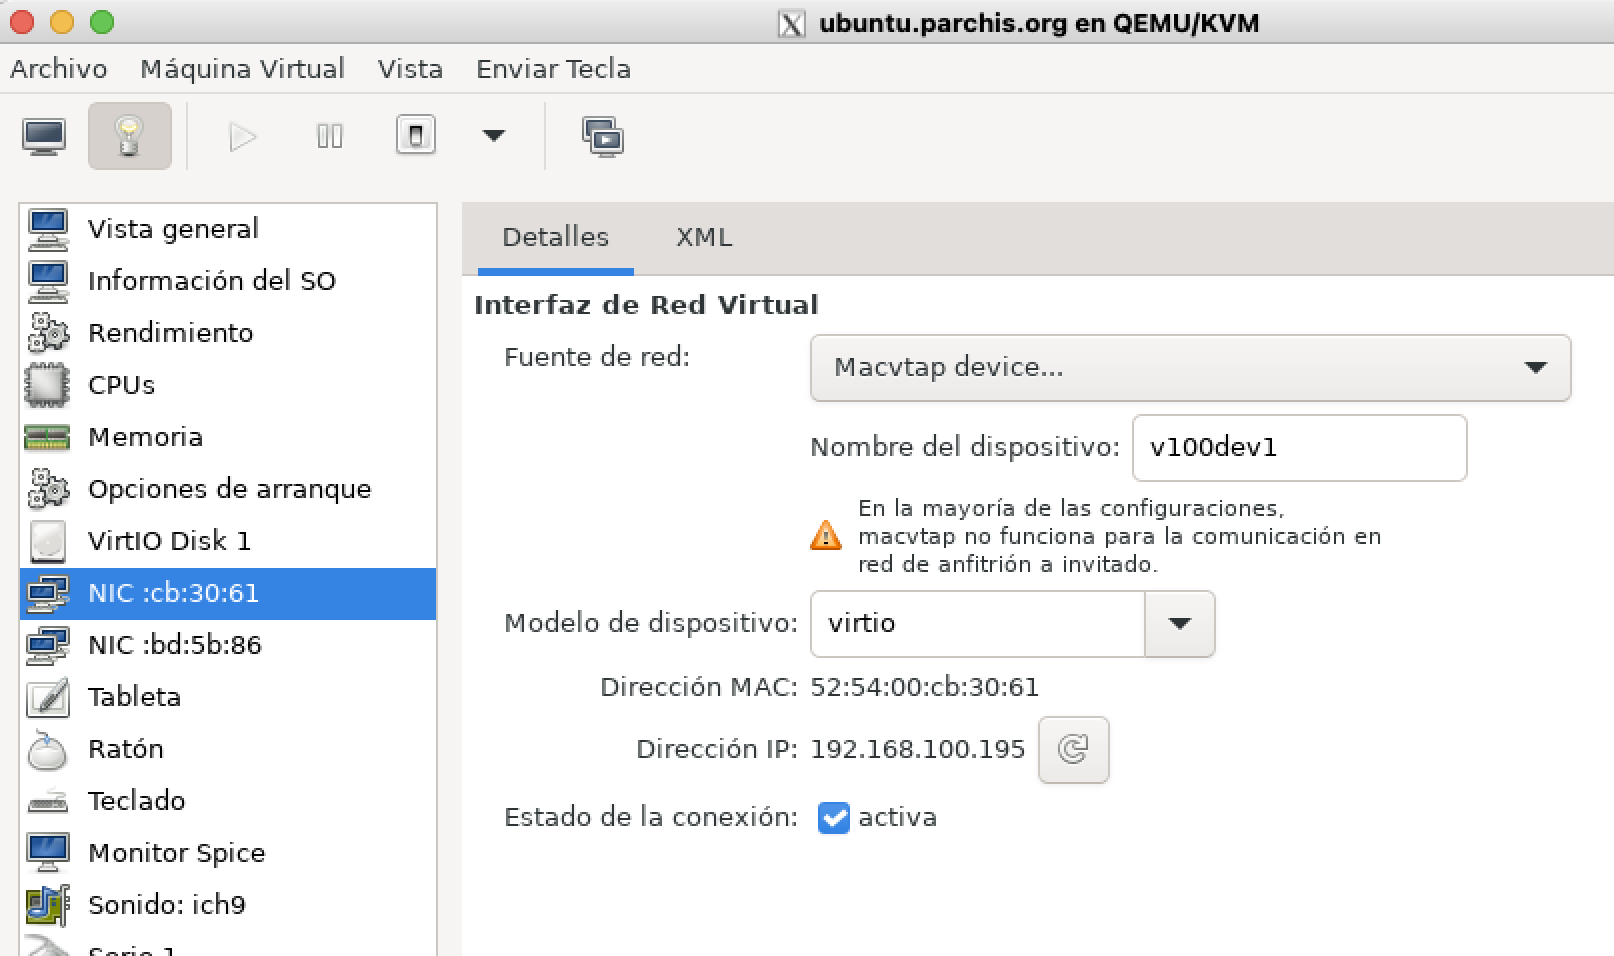This screenshot has height=956, width=1614.
Task: Click the Teclado keyboard icon
Action: click(48, 802)
